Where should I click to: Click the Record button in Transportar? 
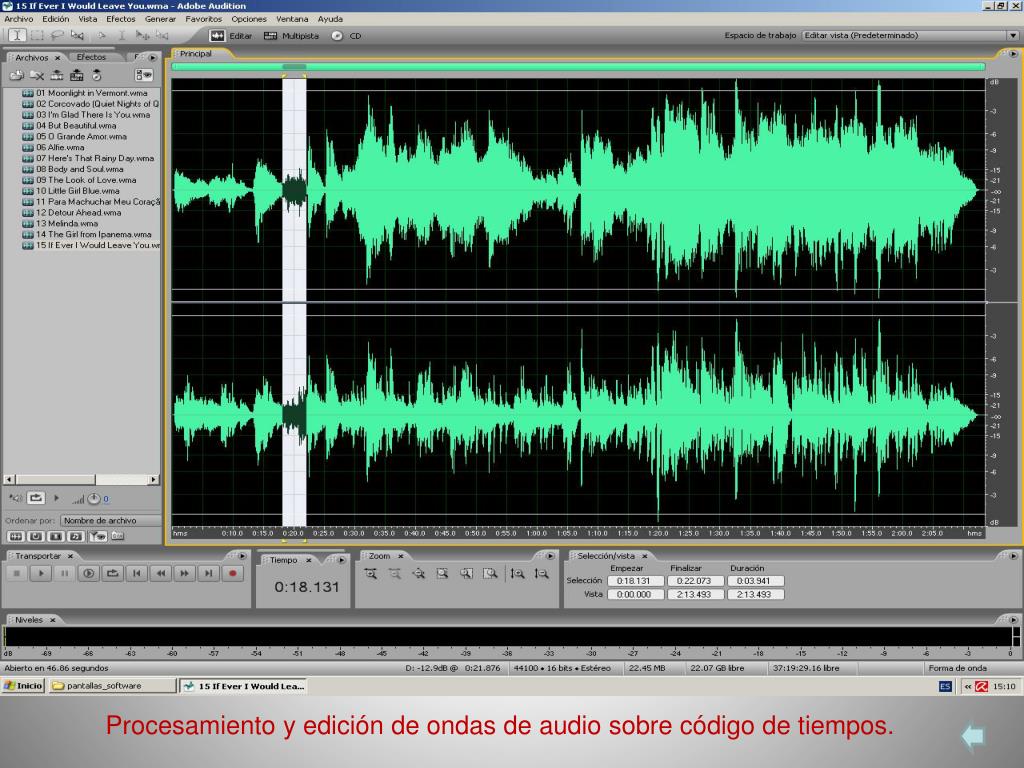(x=232, y=573)
